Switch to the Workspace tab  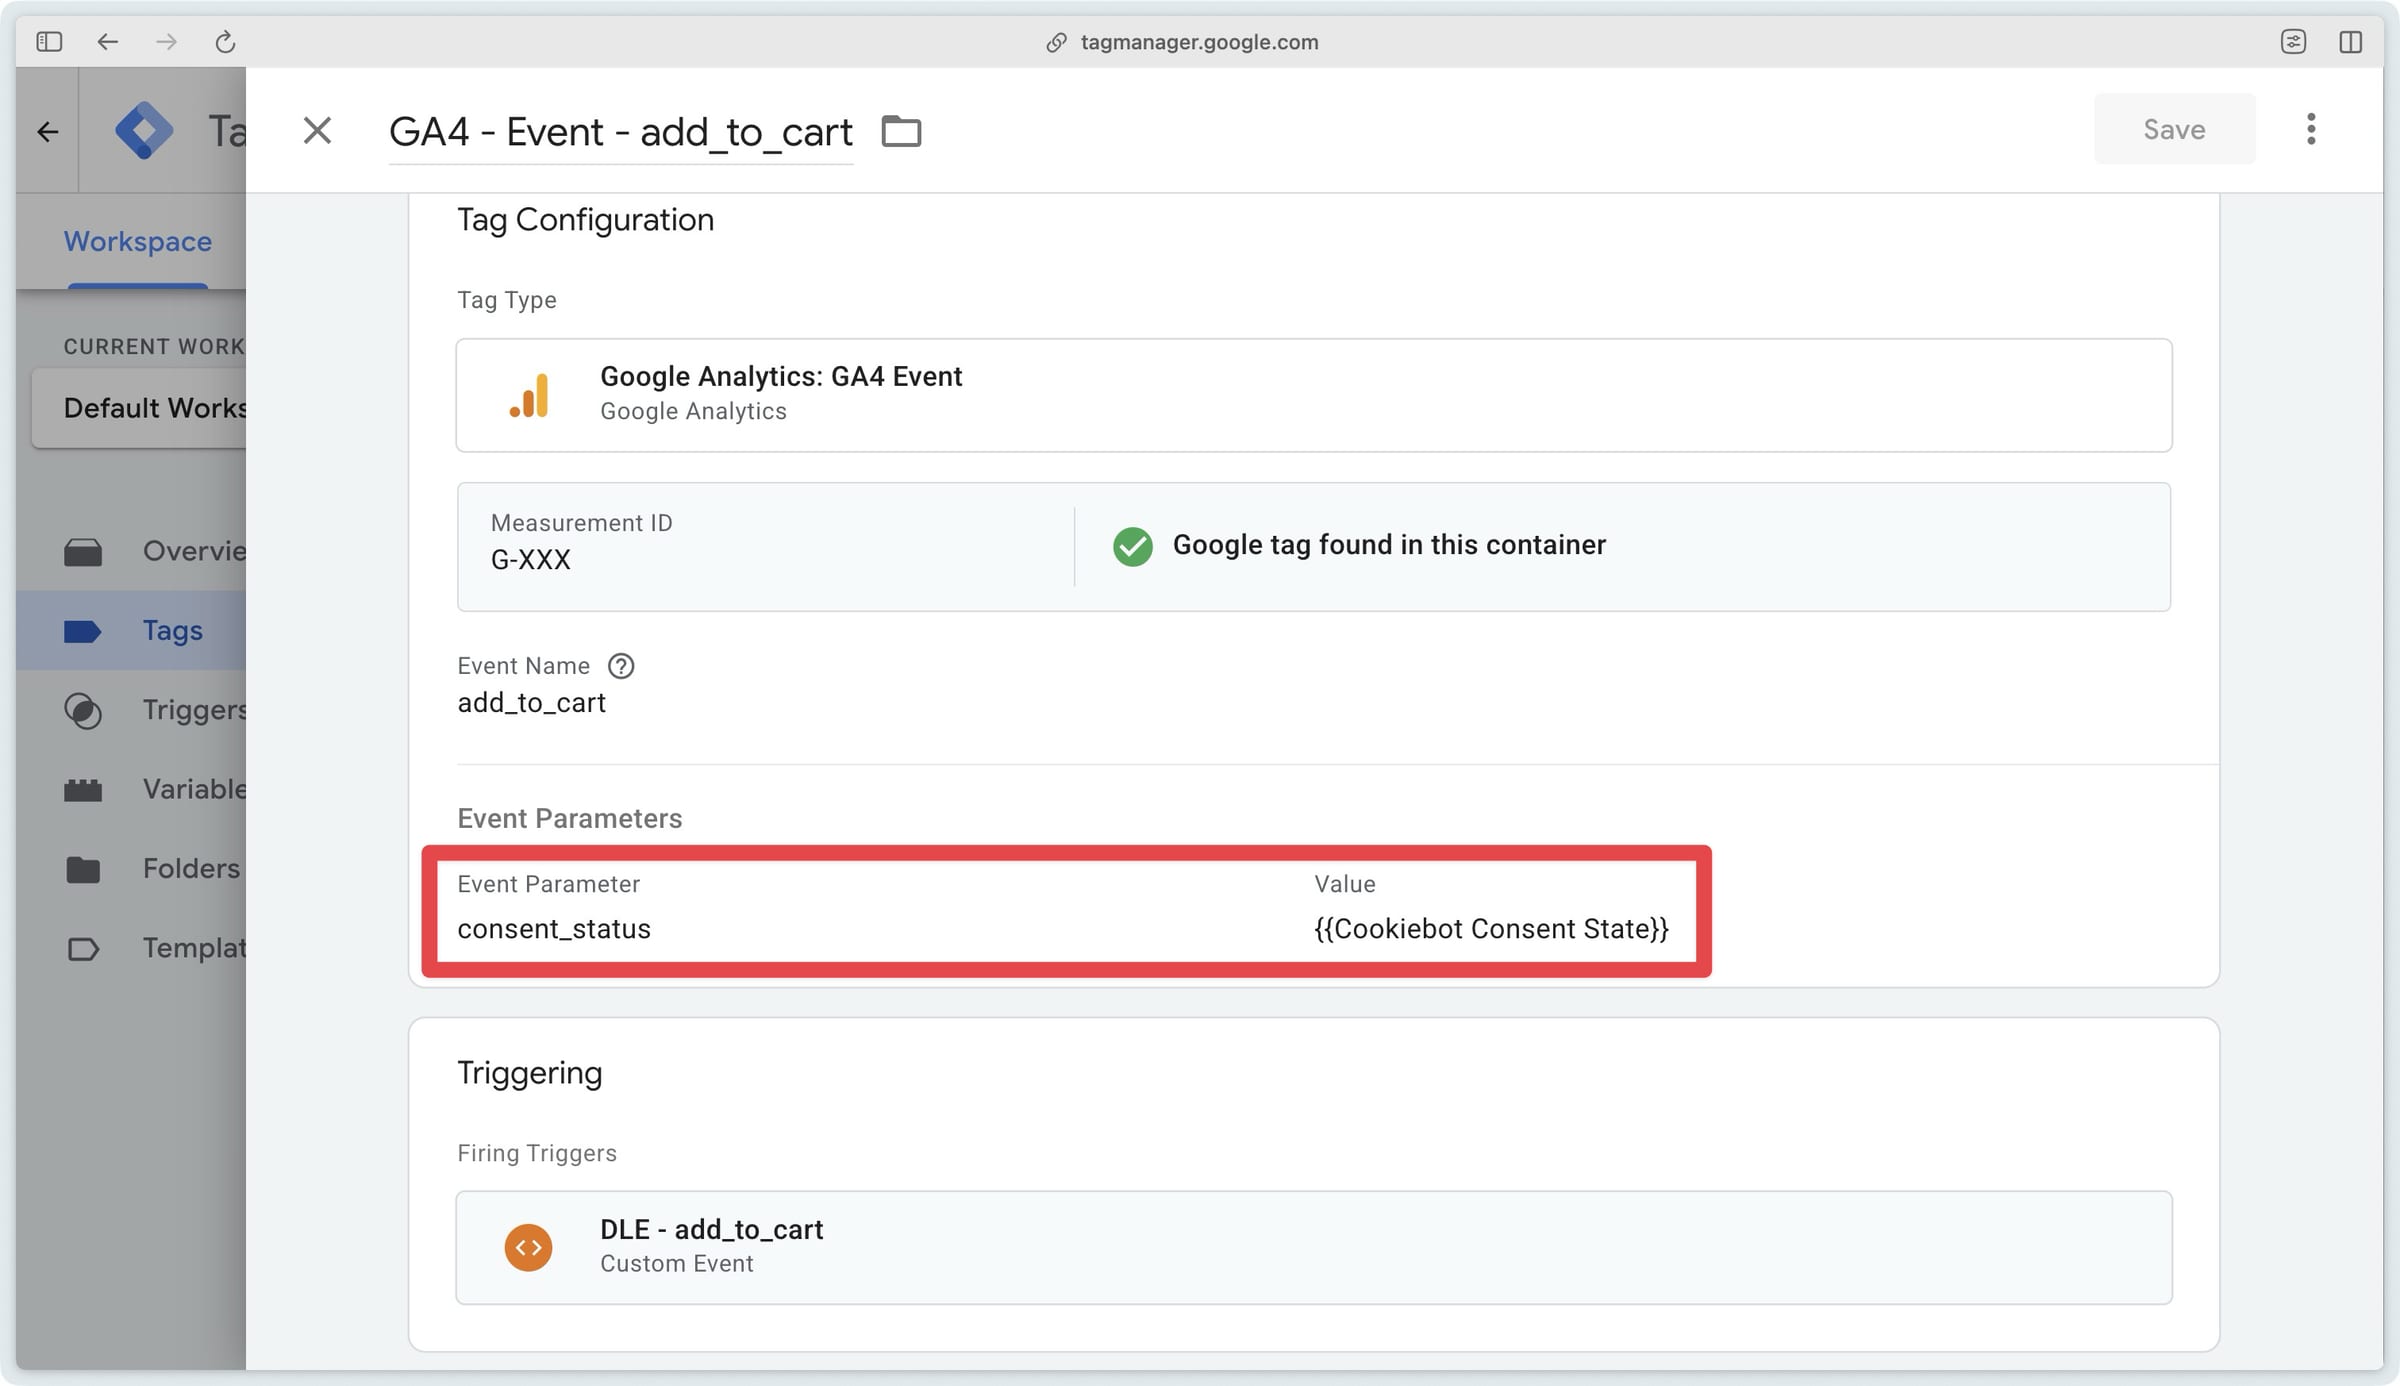[x=138, y=242]
